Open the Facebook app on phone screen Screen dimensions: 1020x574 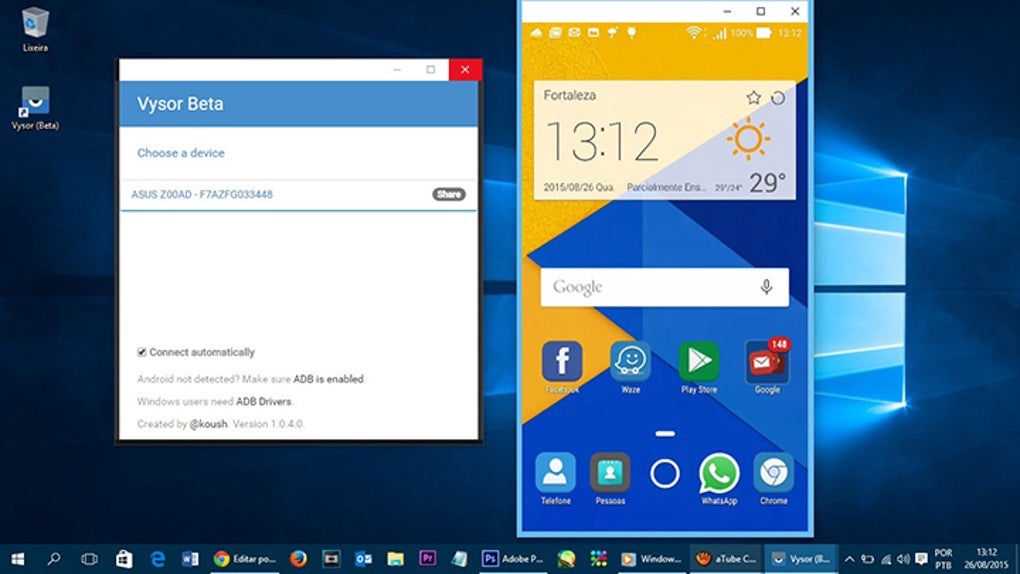click(x=562, y=361)
